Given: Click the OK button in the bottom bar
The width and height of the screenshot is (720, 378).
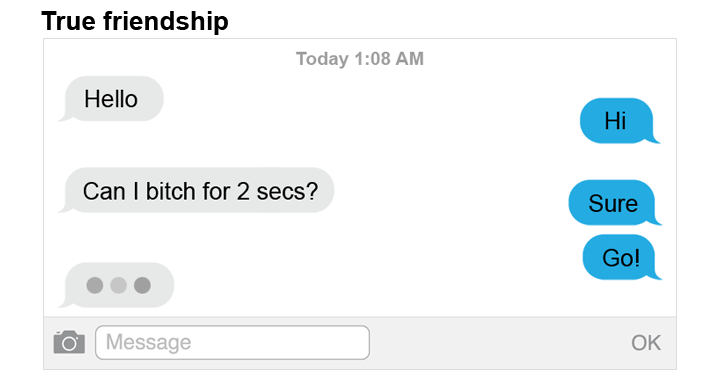Looking at the screenshot, I should point(646,343).
